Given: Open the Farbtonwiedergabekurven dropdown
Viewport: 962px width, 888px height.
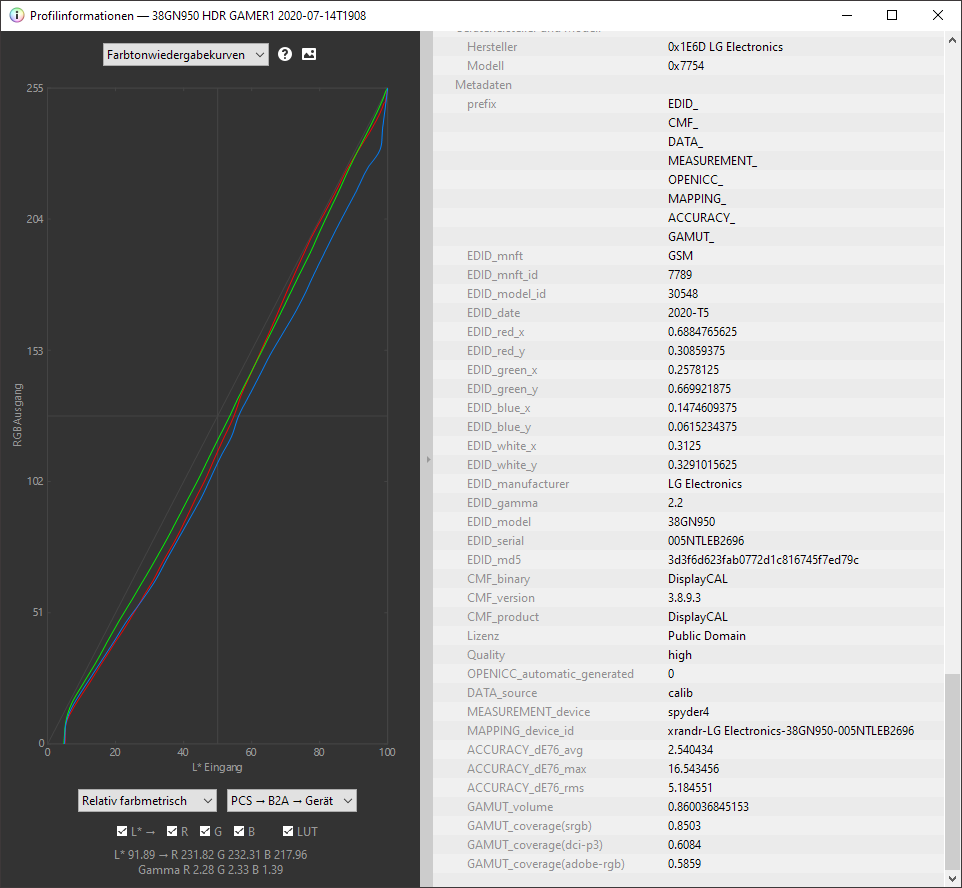Looking at the screenshot, I should 186,55.
